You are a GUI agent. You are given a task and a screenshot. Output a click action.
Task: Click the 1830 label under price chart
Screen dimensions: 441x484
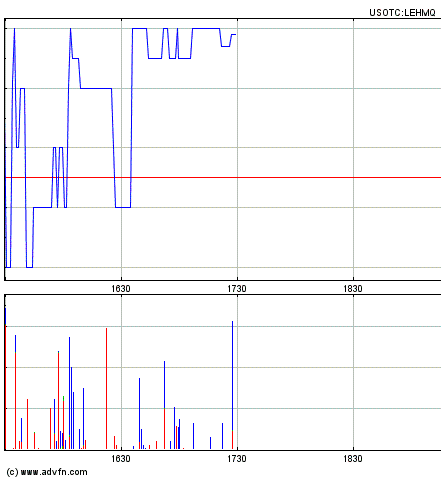[x=353, y=288]
